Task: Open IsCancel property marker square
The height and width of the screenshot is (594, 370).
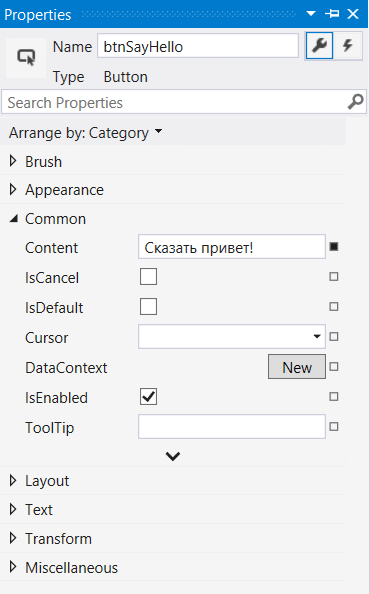Action: point(334,277)
